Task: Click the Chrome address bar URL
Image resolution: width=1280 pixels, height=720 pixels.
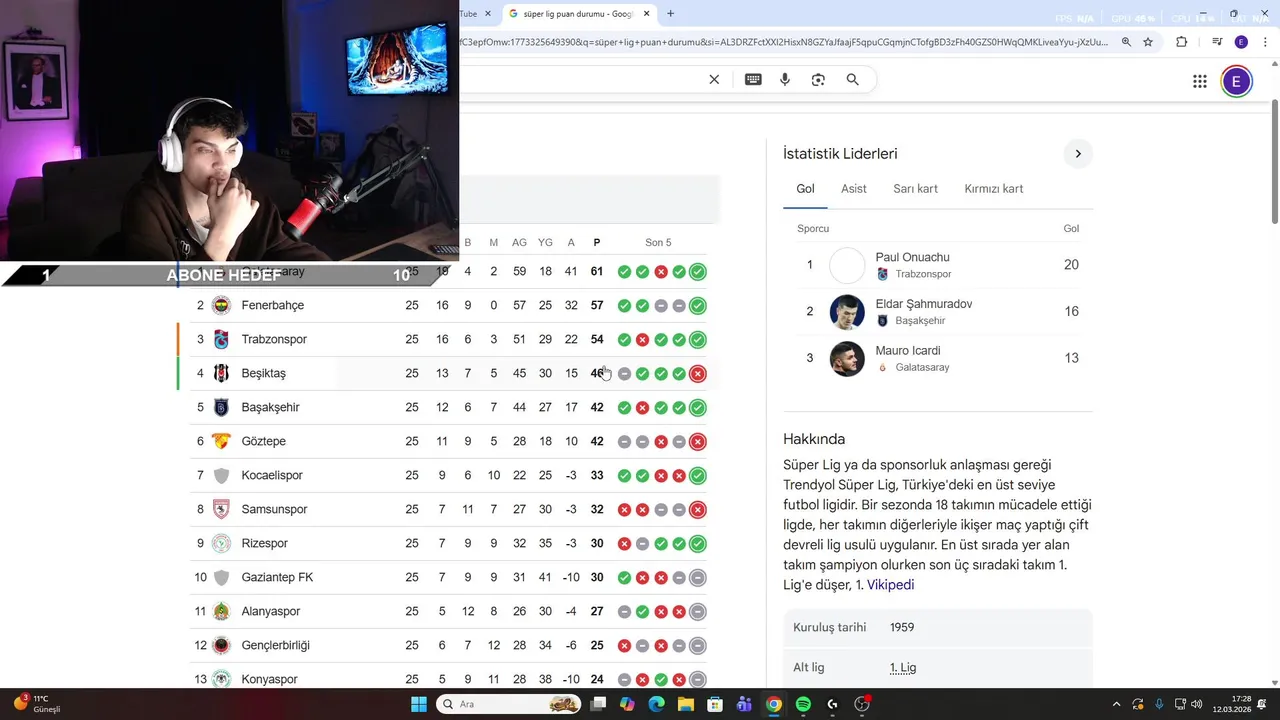Action: click(783, 42)
